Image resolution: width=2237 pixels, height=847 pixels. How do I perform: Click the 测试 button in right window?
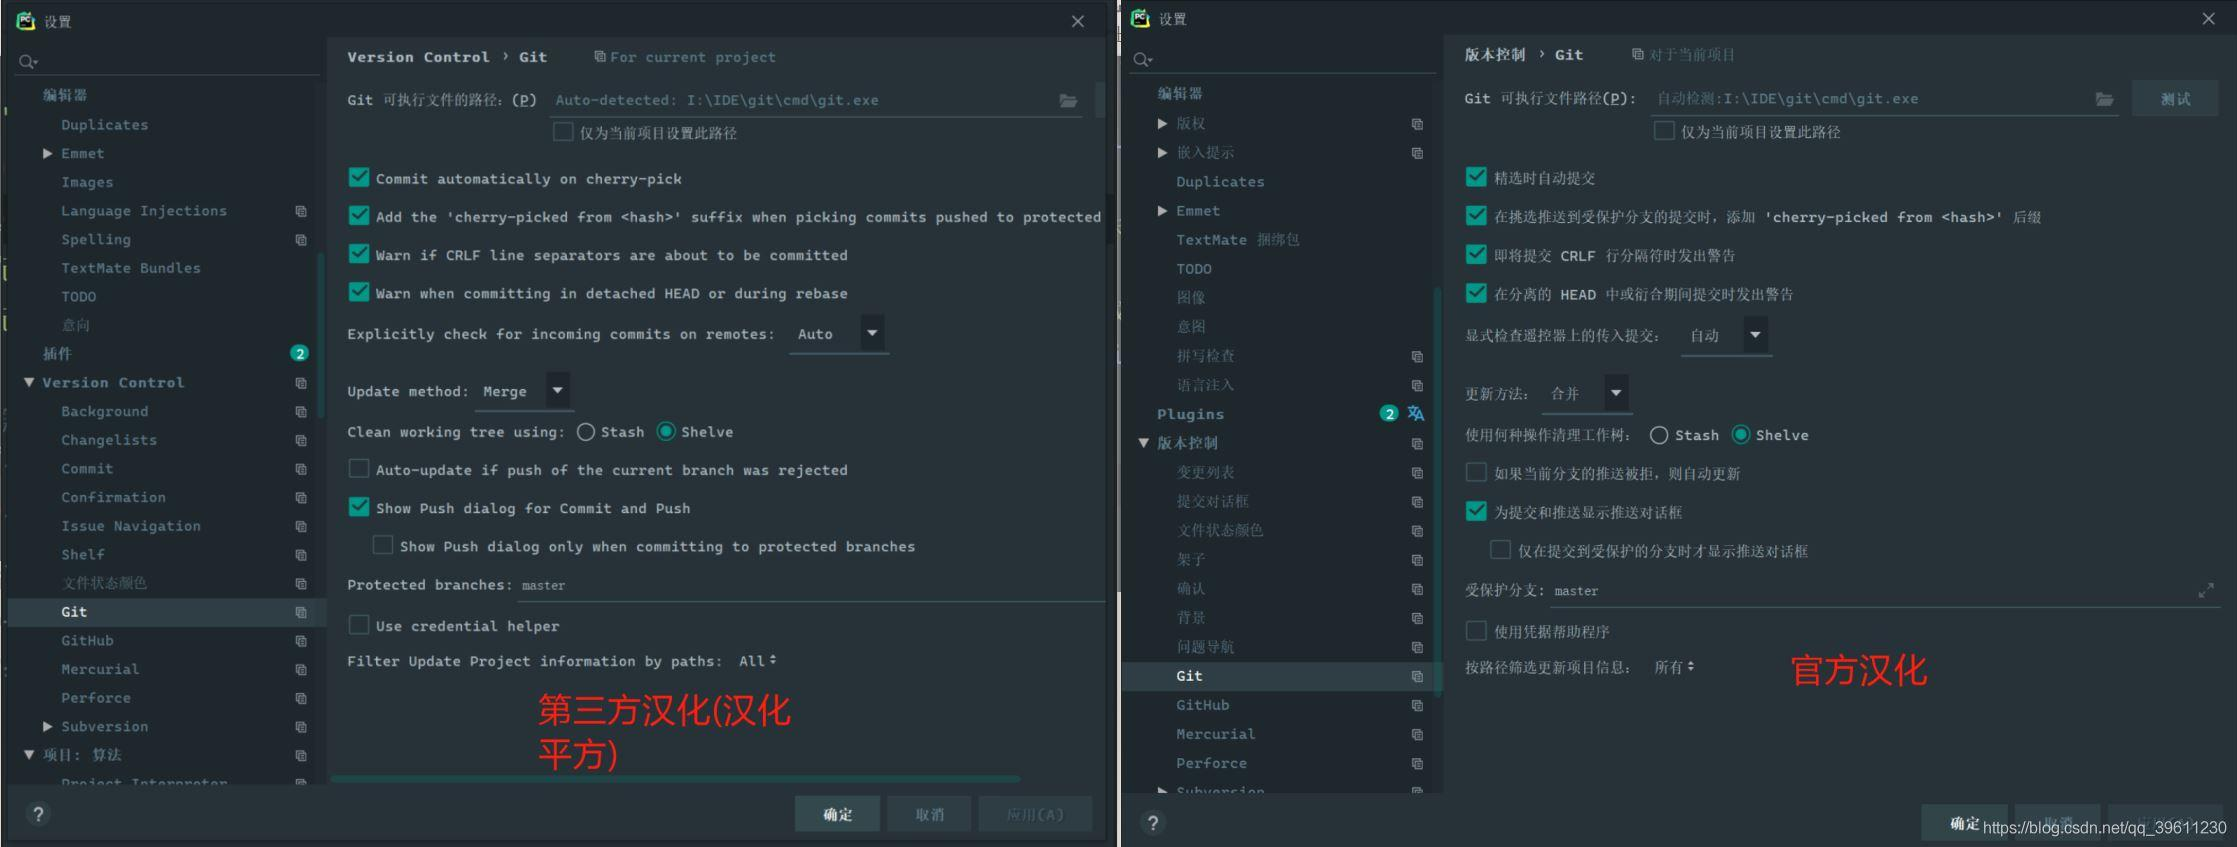point(2175,99)
